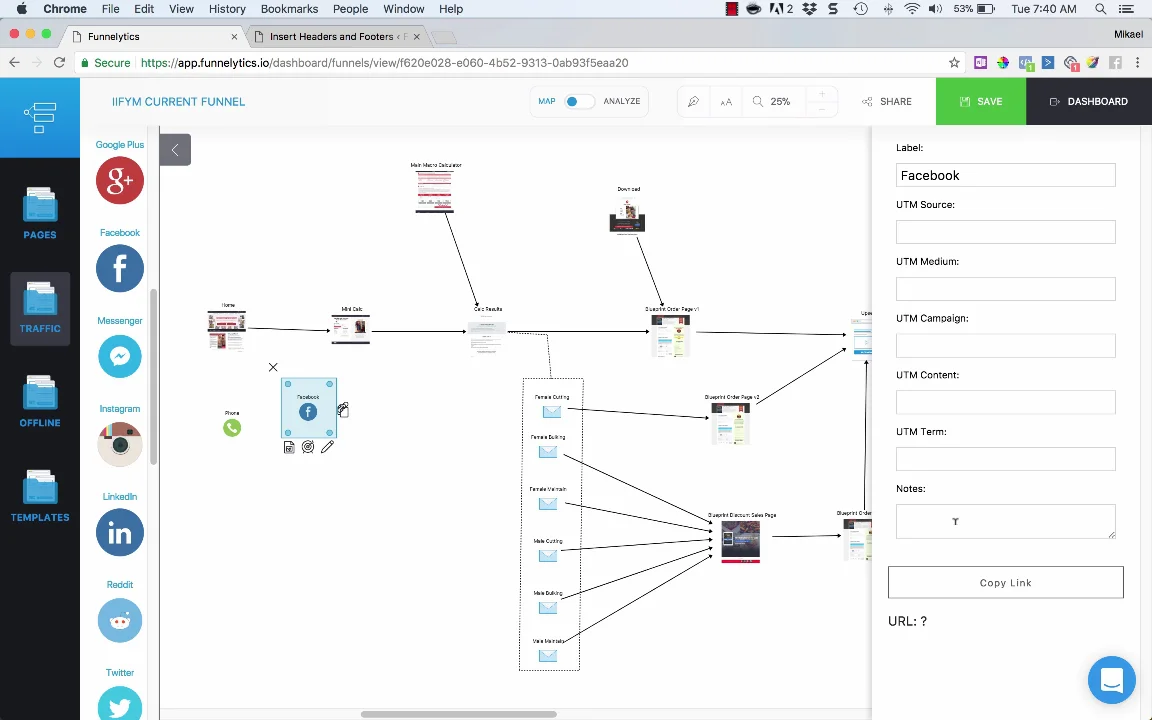Click the Copy Link button
This screenshot has width=1152, height=720.
[x=1005, y=583]
